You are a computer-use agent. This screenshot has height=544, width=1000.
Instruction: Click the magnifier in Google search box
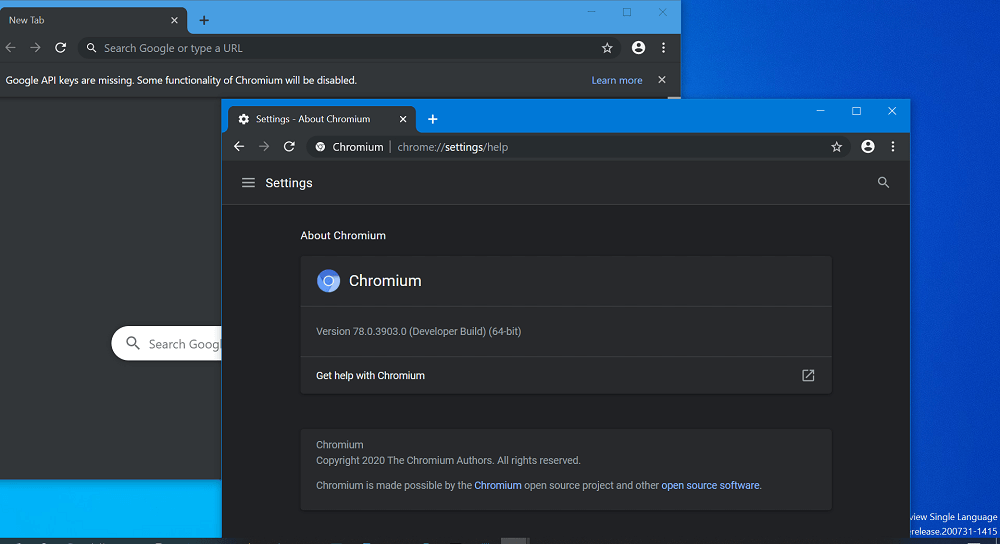(133, 343)
